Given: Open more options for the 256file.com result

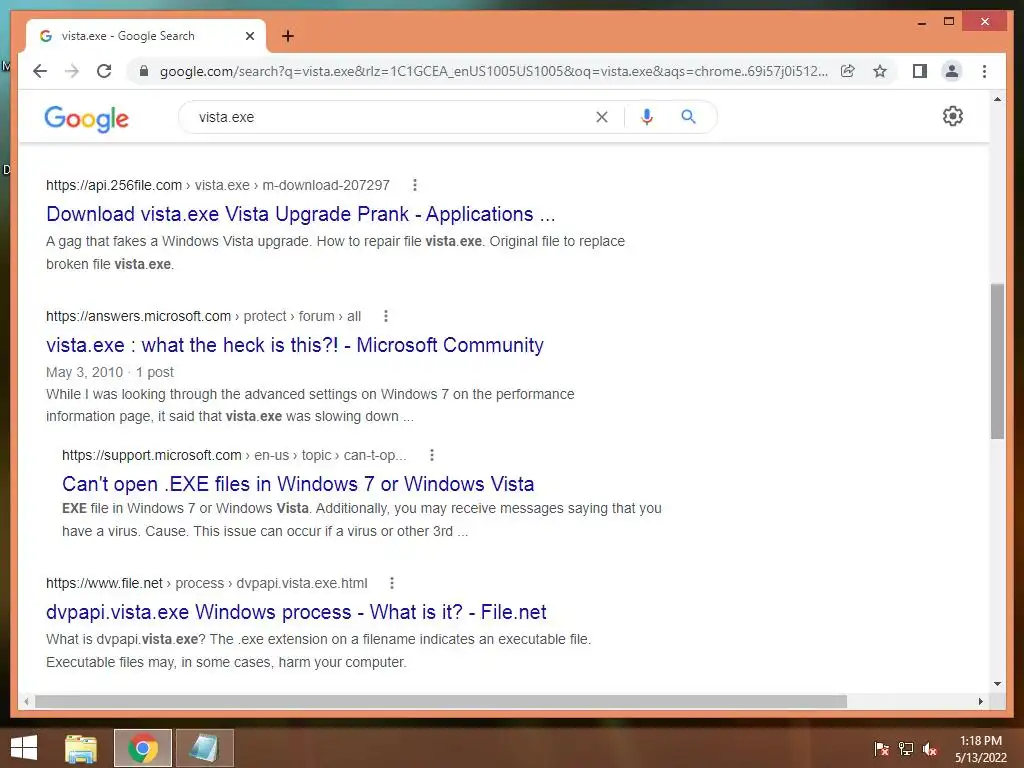Looking at the screenshot, I should point(415,185).
